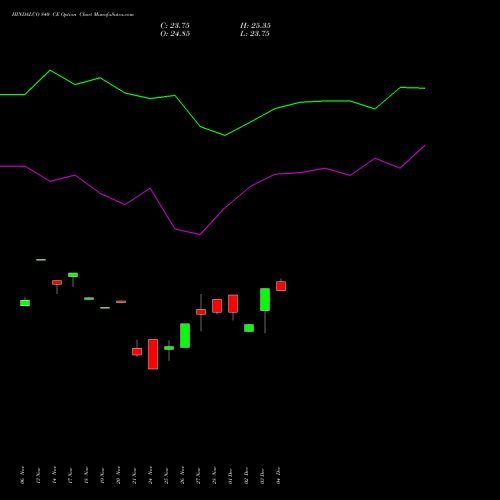
Task: Select the low value L: 23.75
Action: coord(255,34)
